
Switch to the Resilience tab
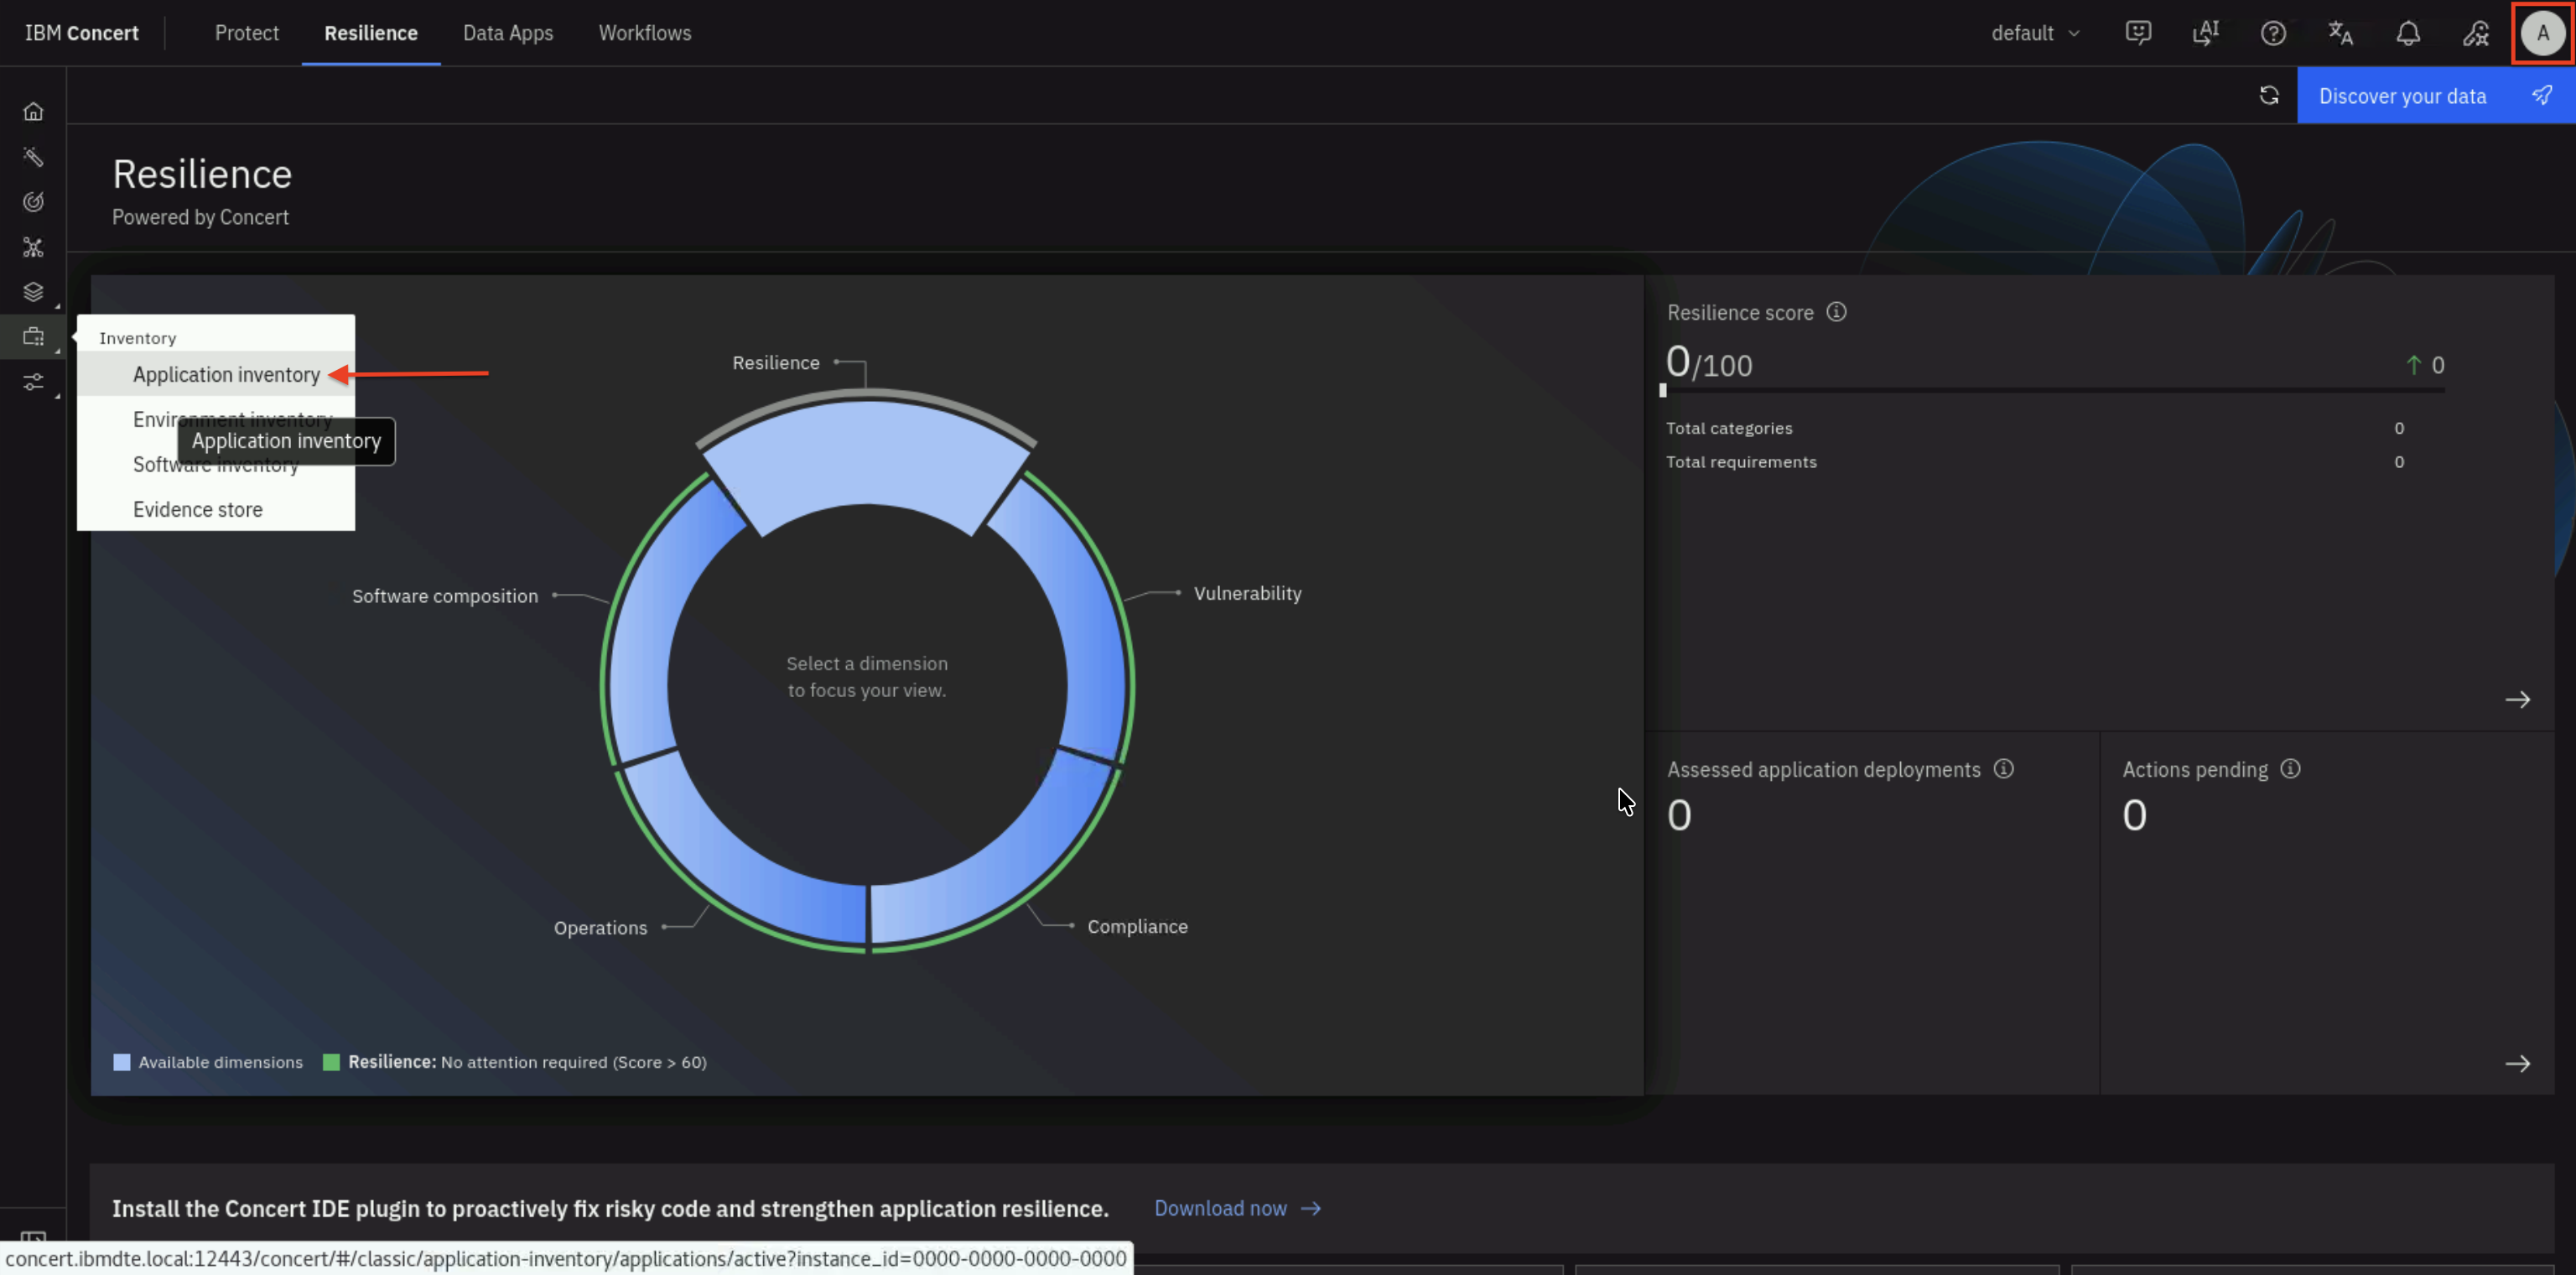pyautogui.click(x=371, y=33)
